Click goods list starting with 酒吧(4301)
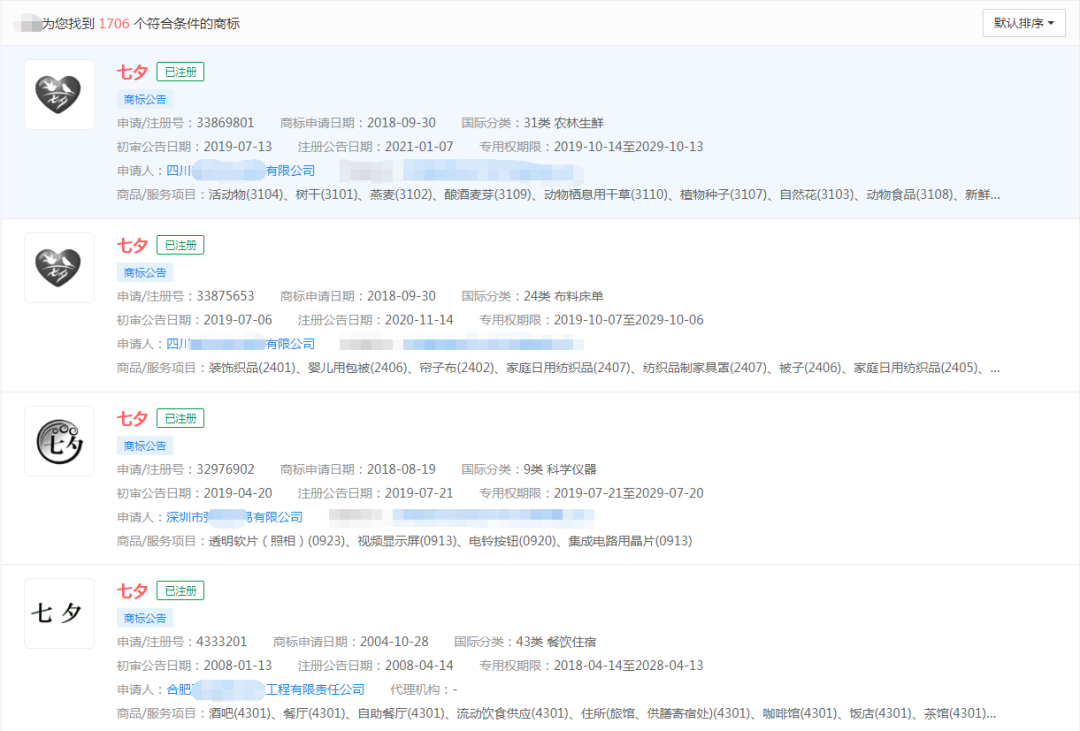Screen dimensions: 1080x731 pos(602,713)
